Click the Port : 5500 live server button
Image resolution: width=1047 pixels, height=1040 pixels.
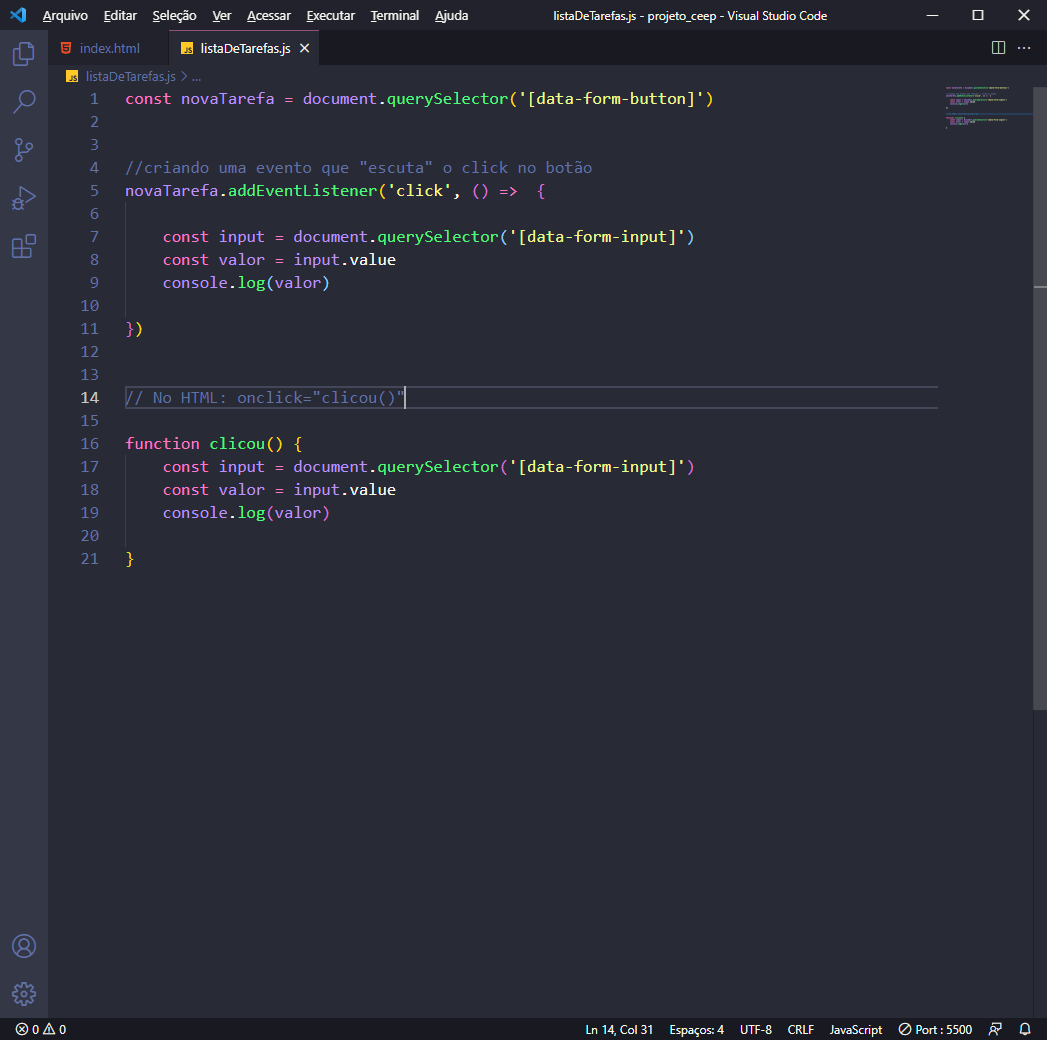point(935,1029)
